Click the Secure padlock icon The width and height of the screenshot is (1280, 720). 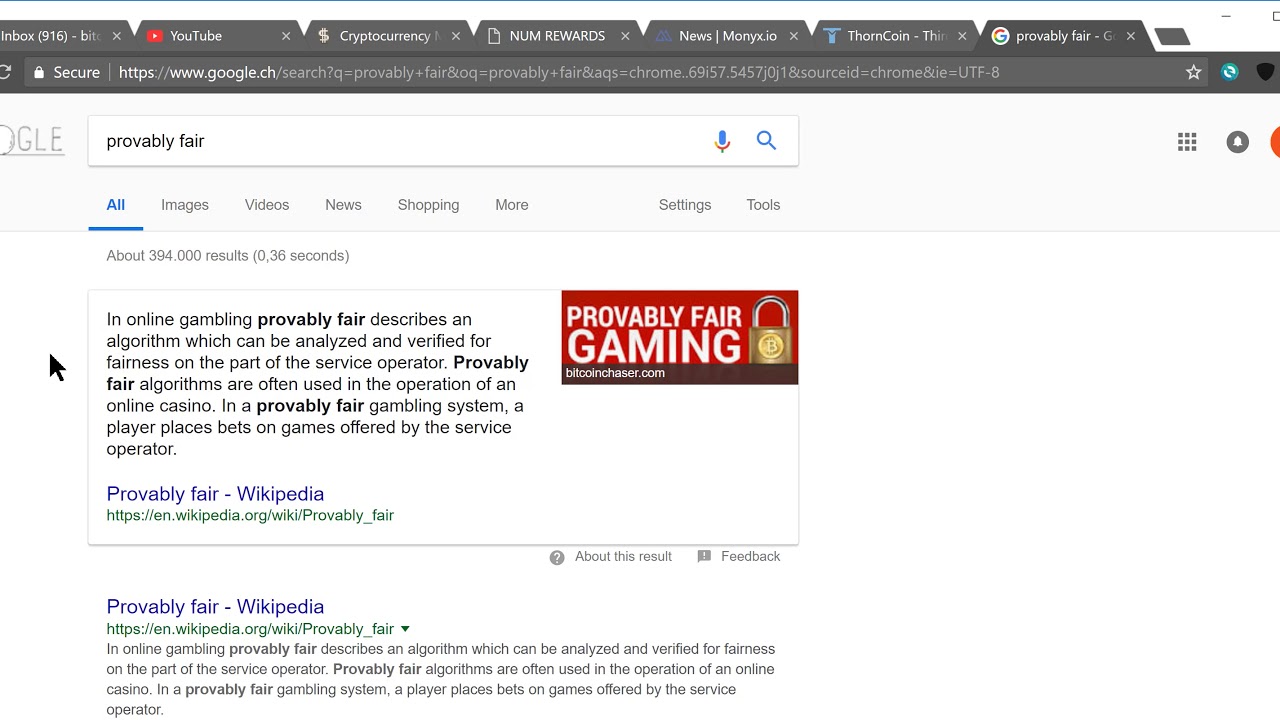39,72
